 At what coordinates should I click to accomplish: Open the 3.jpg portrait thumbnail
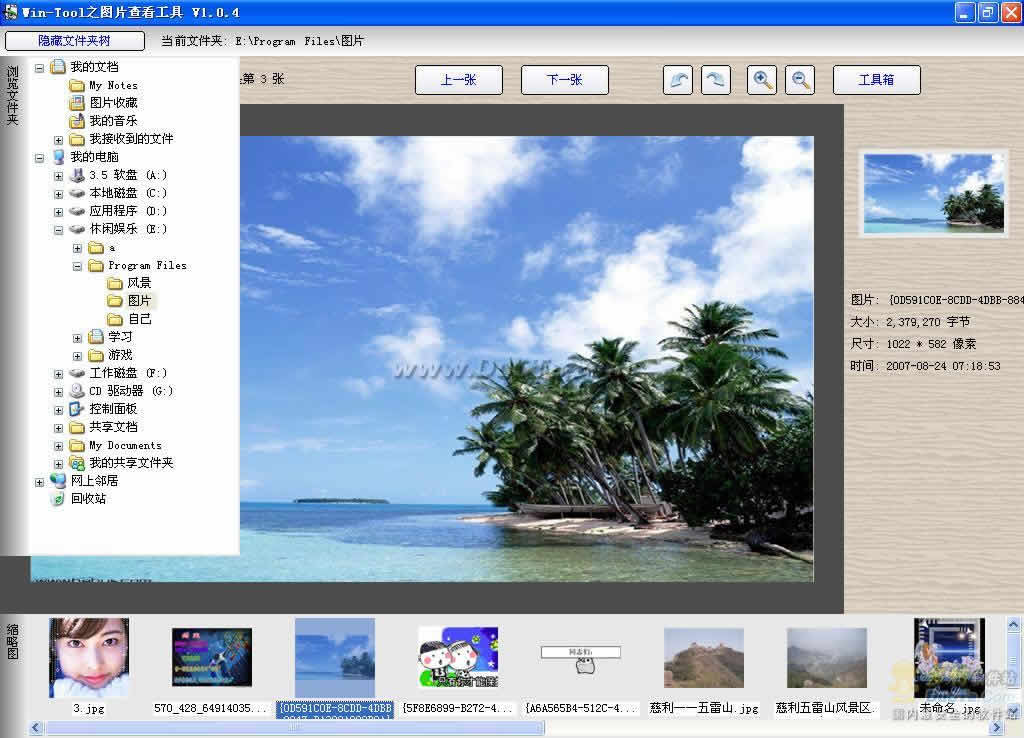point(89,658)
